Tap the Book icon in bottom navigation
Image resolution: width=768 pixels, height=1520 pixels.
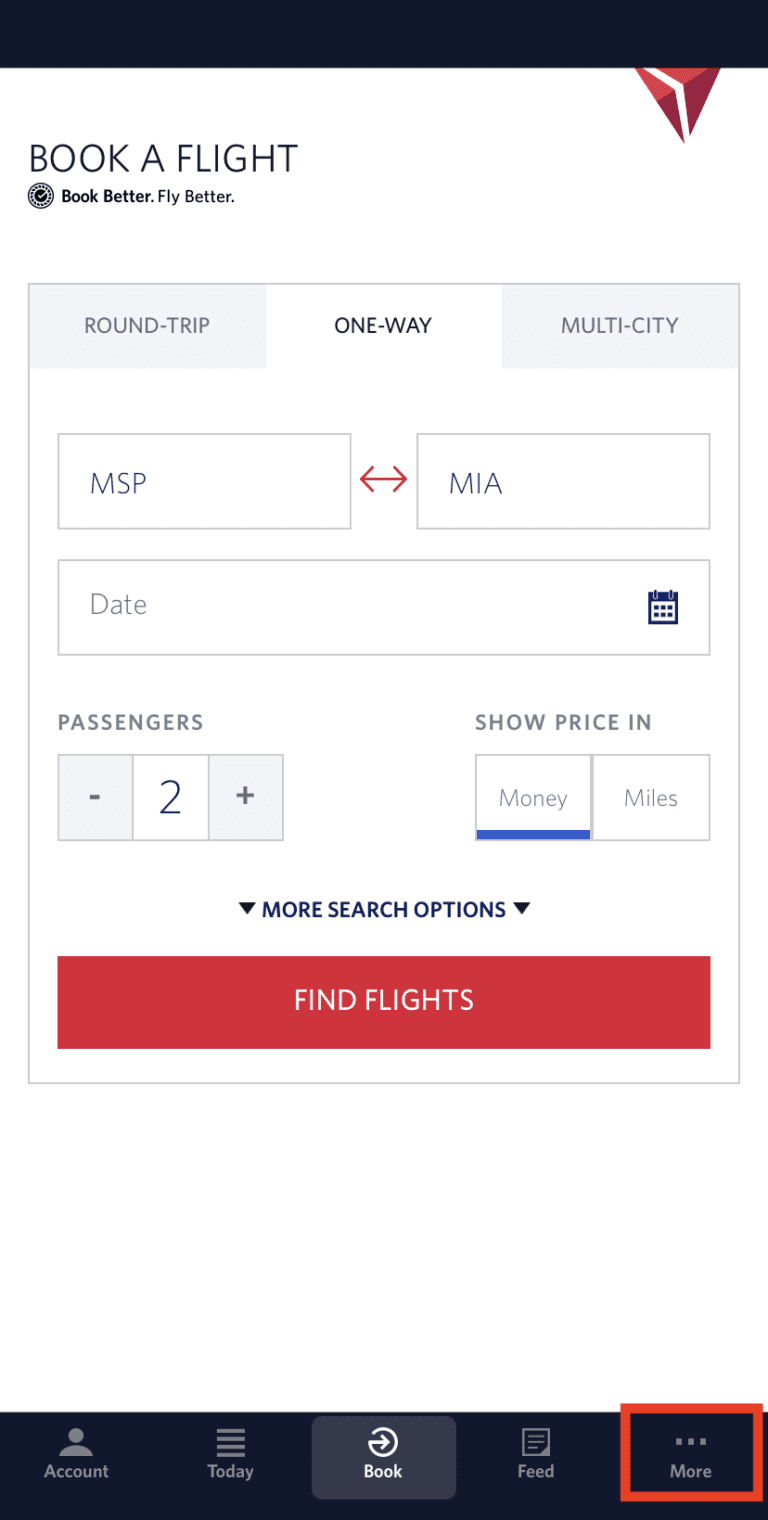coord(383,1455)
